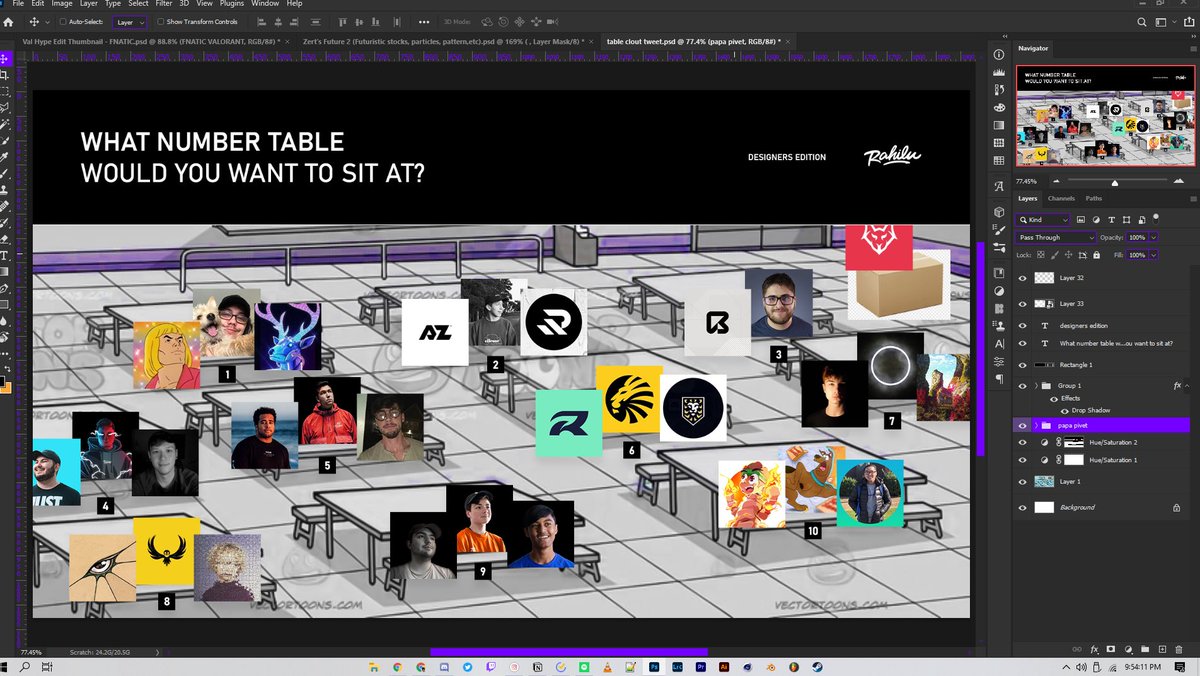This screenshot has width=1200, height=676.
Task: Open the Opacity value dropdown arrow
Action: click(1154, 237)
